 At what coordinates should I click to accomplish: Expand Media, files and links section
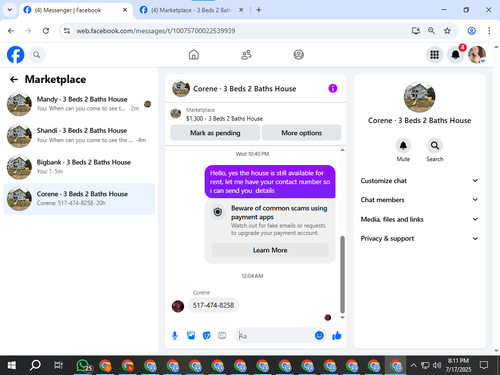coord(419,219)
